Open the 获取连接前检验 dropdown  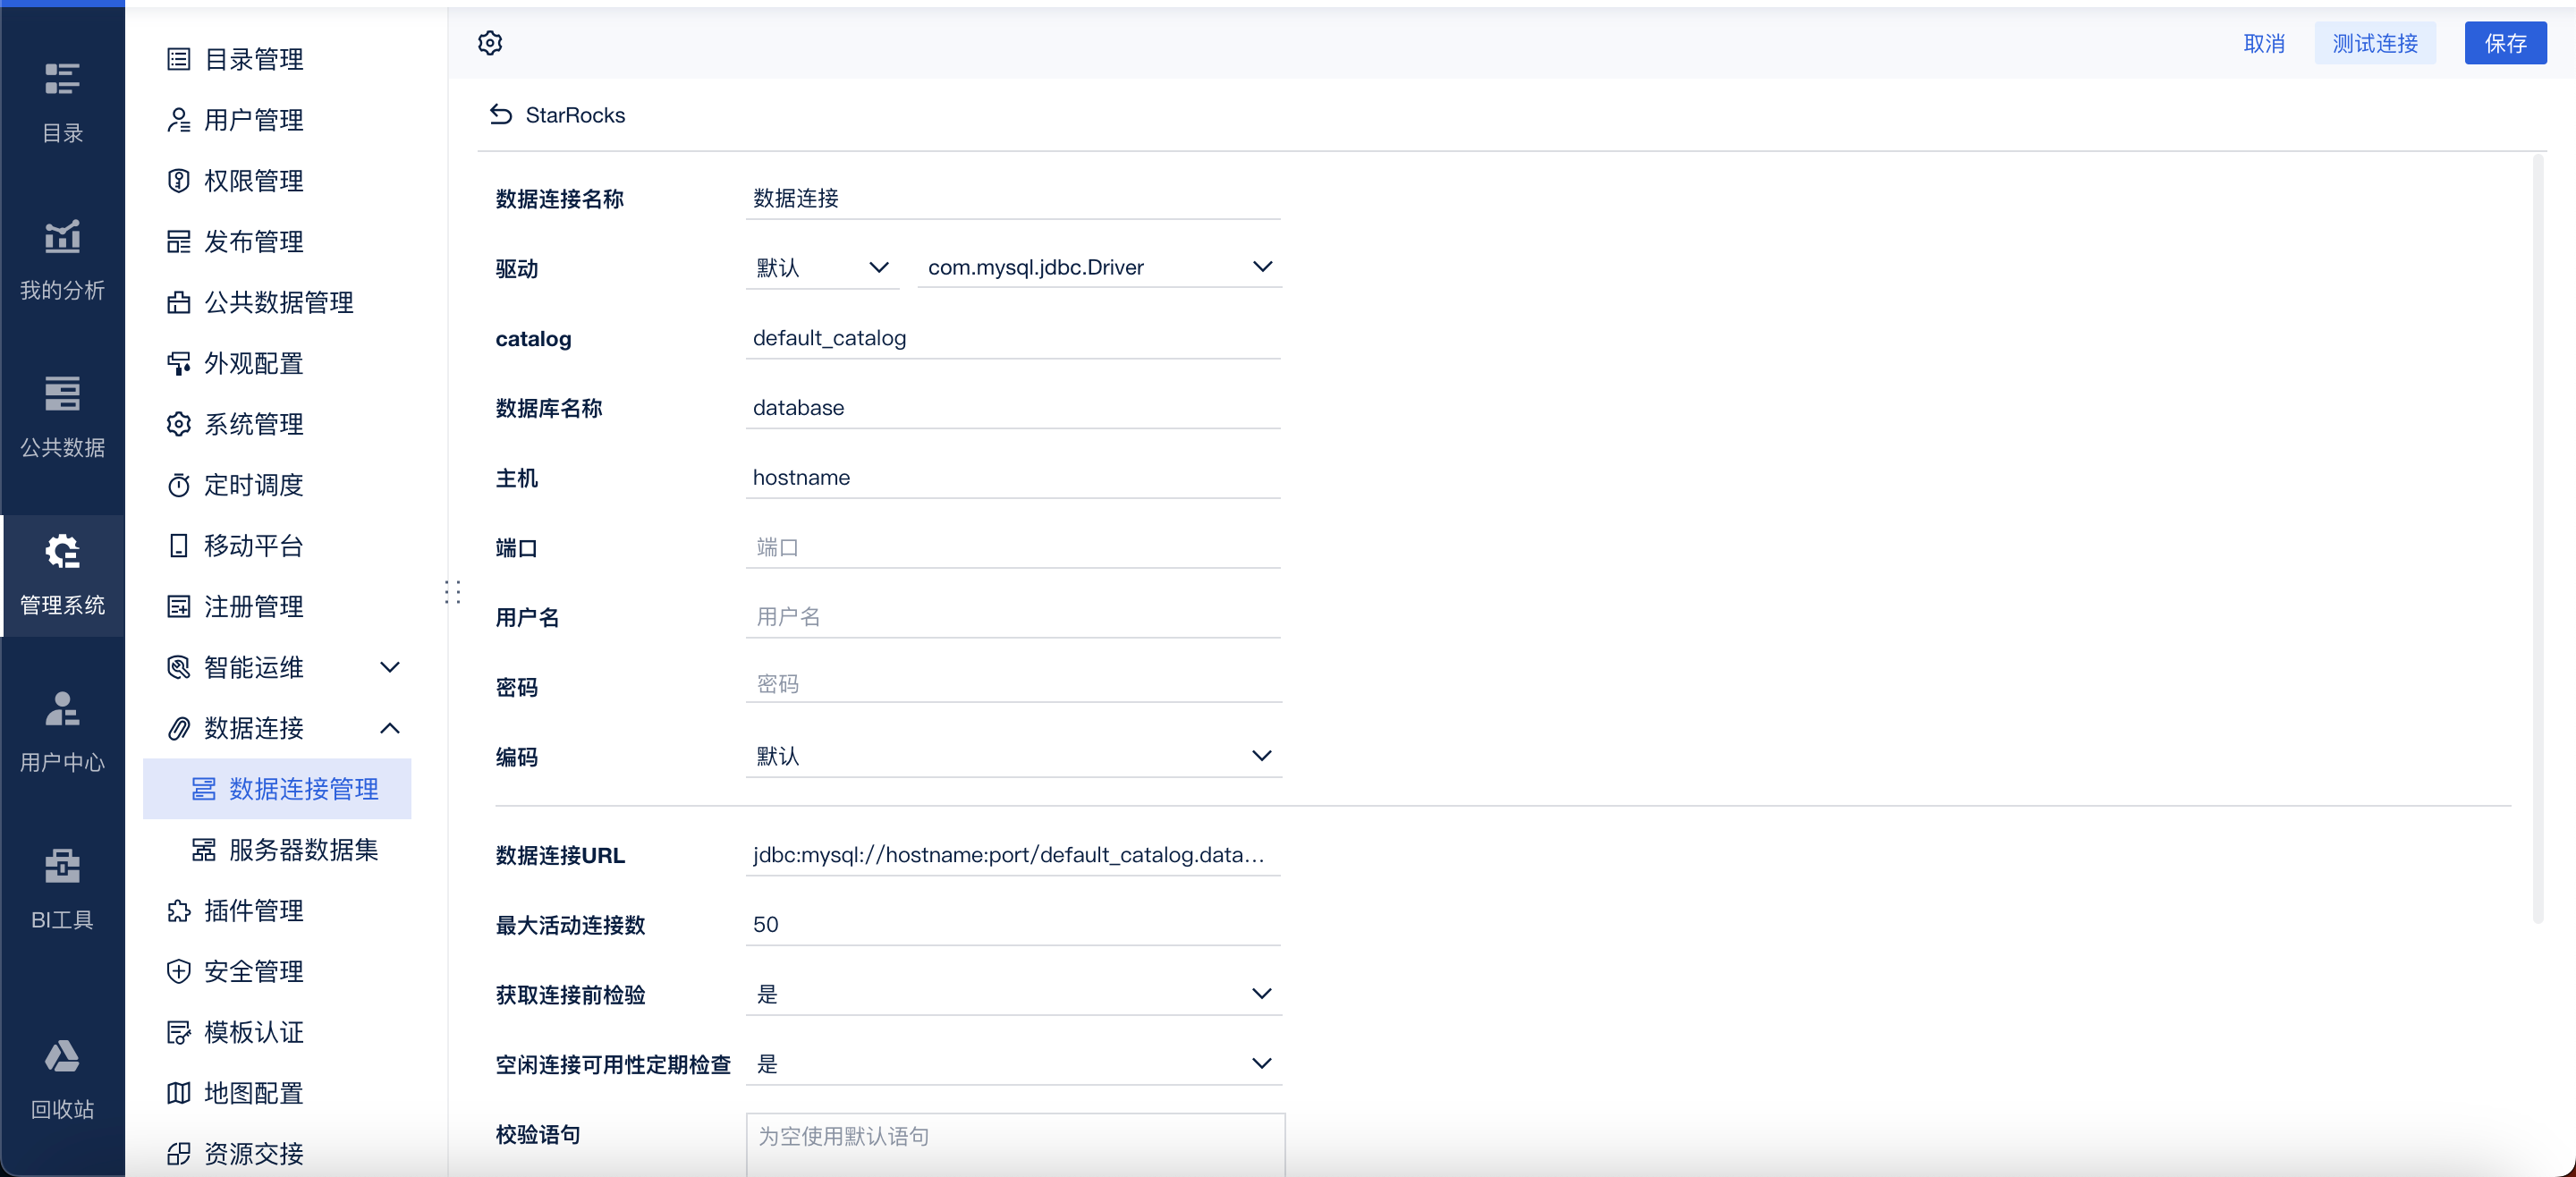(1013, 994)
